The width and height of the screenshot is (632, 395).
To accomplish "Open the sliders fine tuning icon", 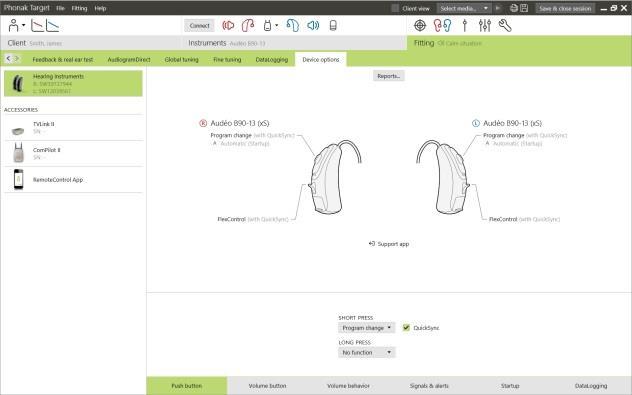I will tap(484, 25).
